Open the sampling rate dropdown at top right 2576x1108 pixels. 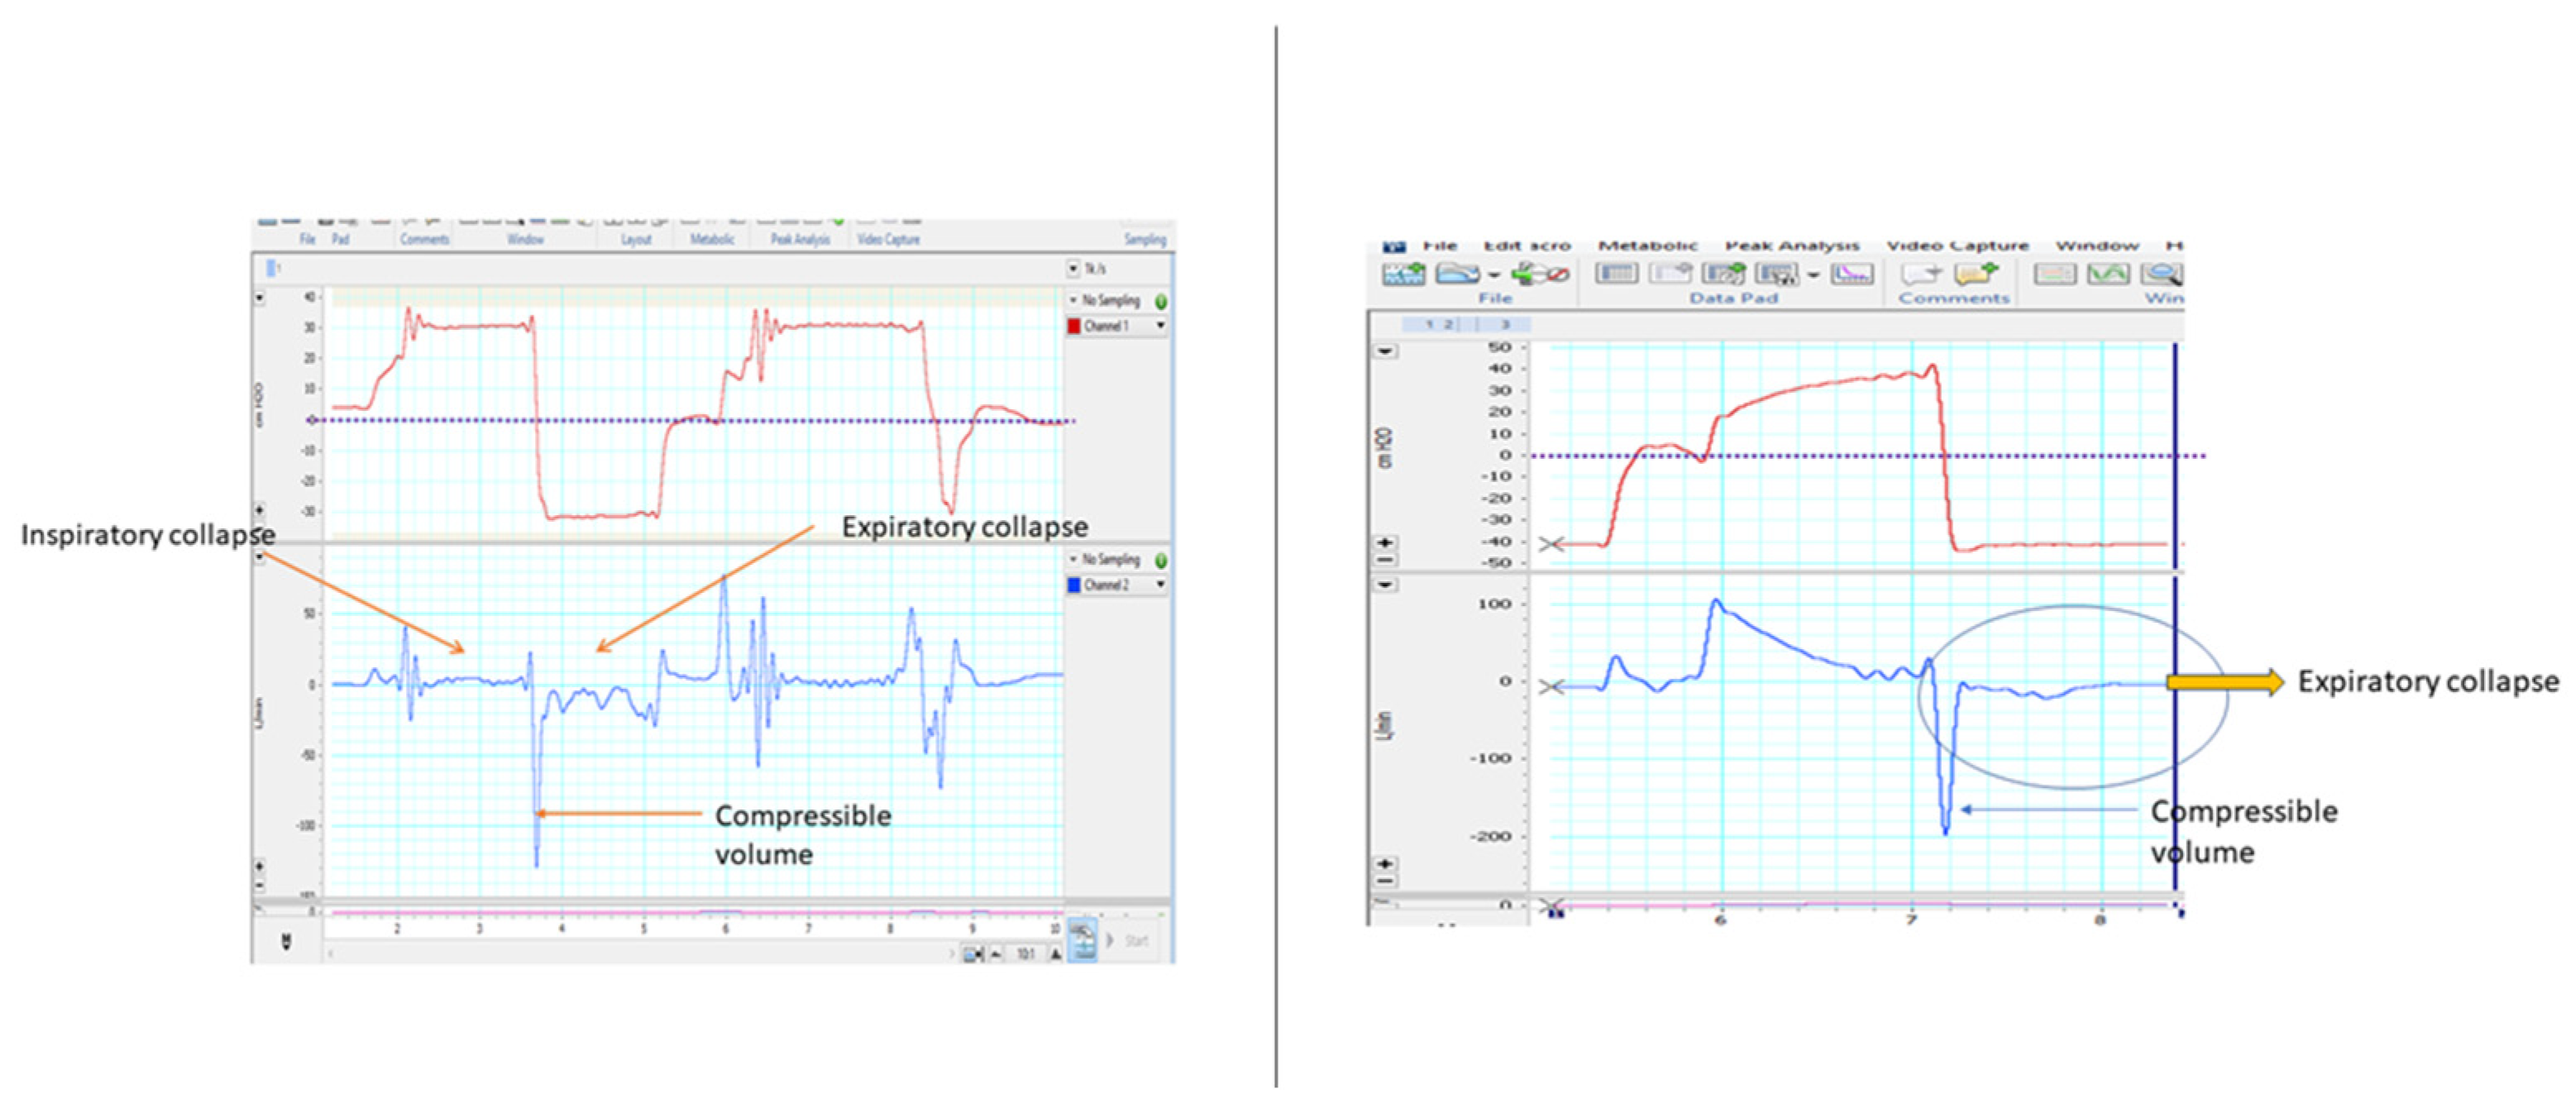click(x=1073, y=268)
